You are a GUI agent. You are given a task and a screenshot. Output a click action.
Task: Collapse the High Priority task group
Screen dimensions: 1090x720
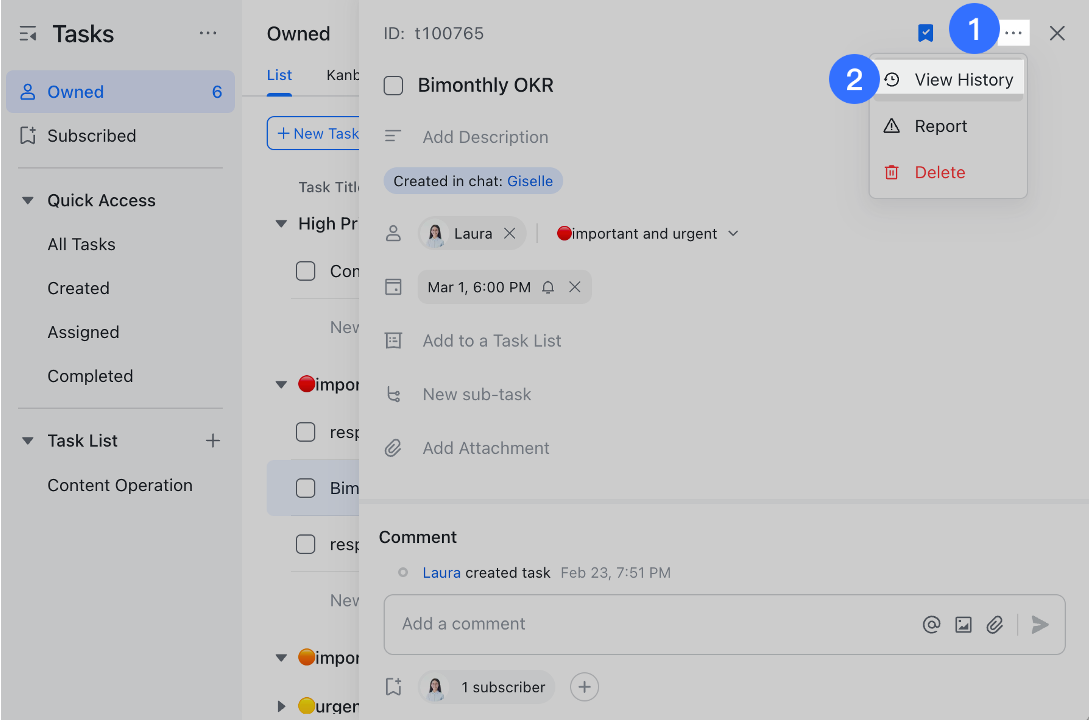point(281,224)
